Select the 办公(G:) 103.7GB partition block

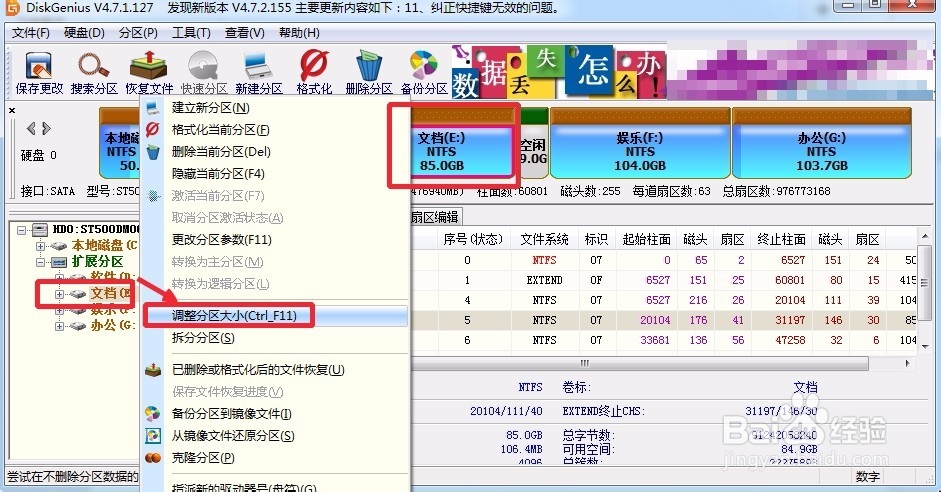coord(822,144)
